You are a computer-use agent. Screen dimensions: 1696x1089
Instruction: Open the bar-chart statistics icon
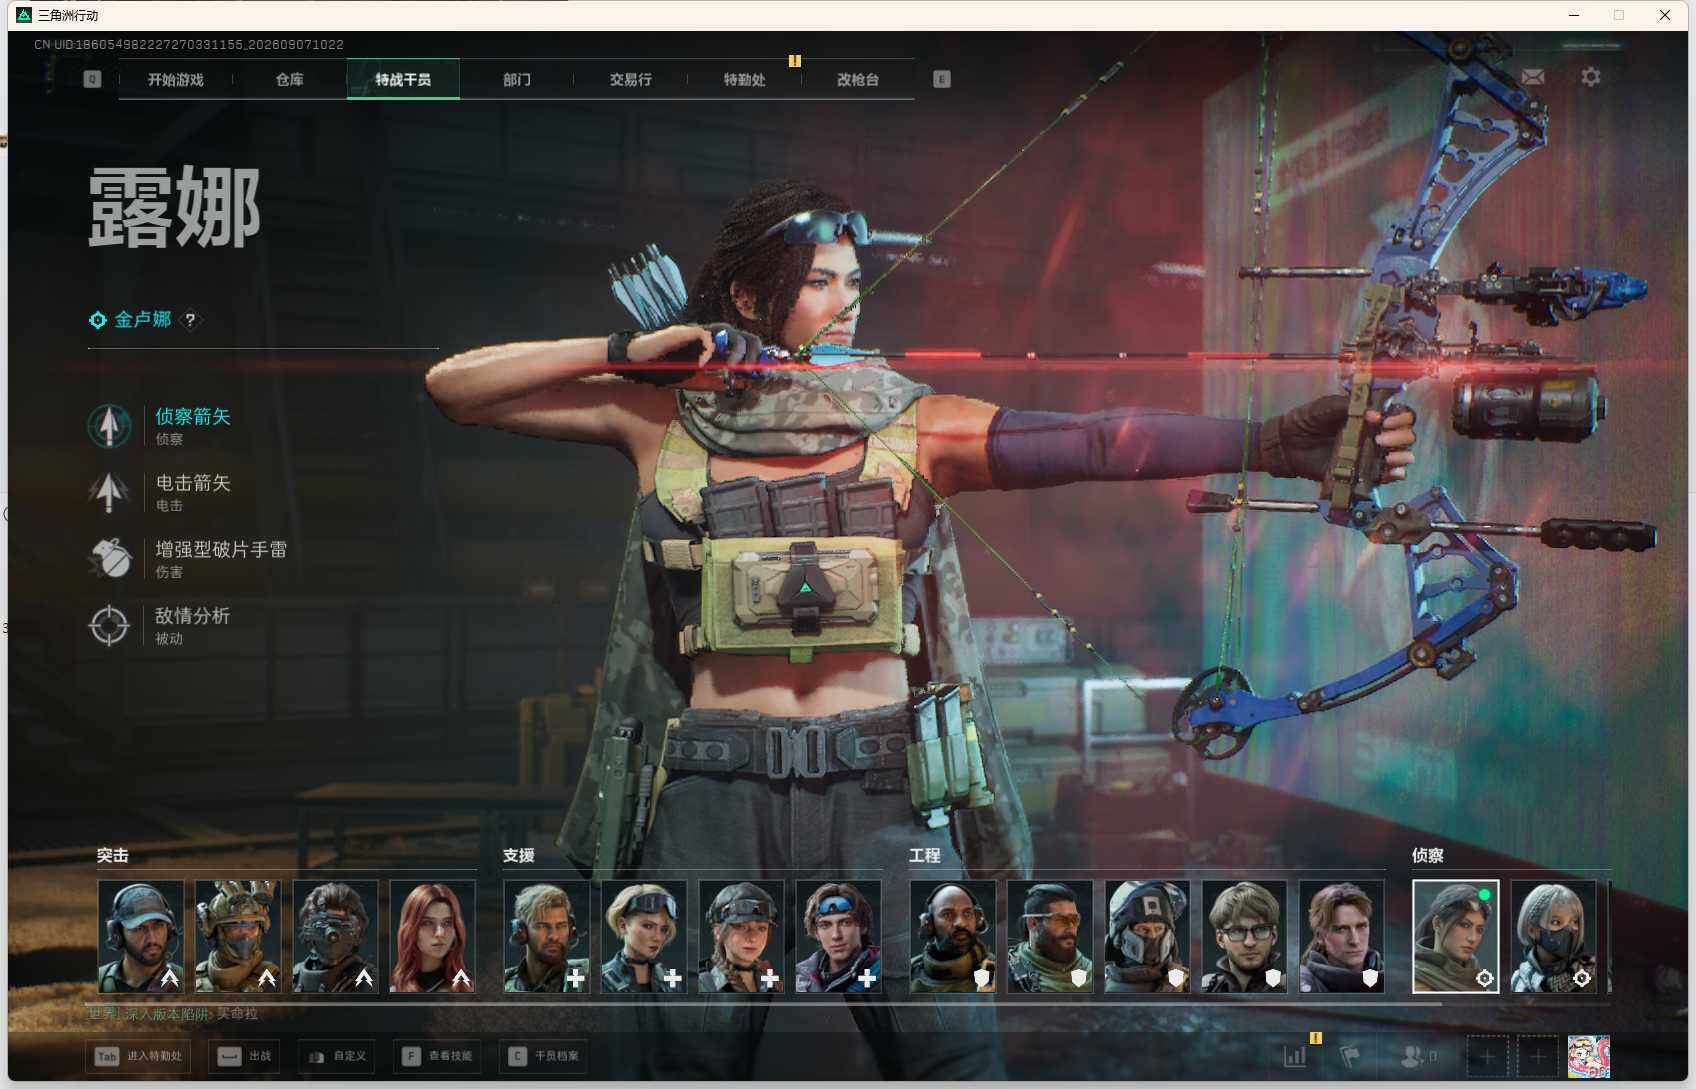(1295, 1056)
